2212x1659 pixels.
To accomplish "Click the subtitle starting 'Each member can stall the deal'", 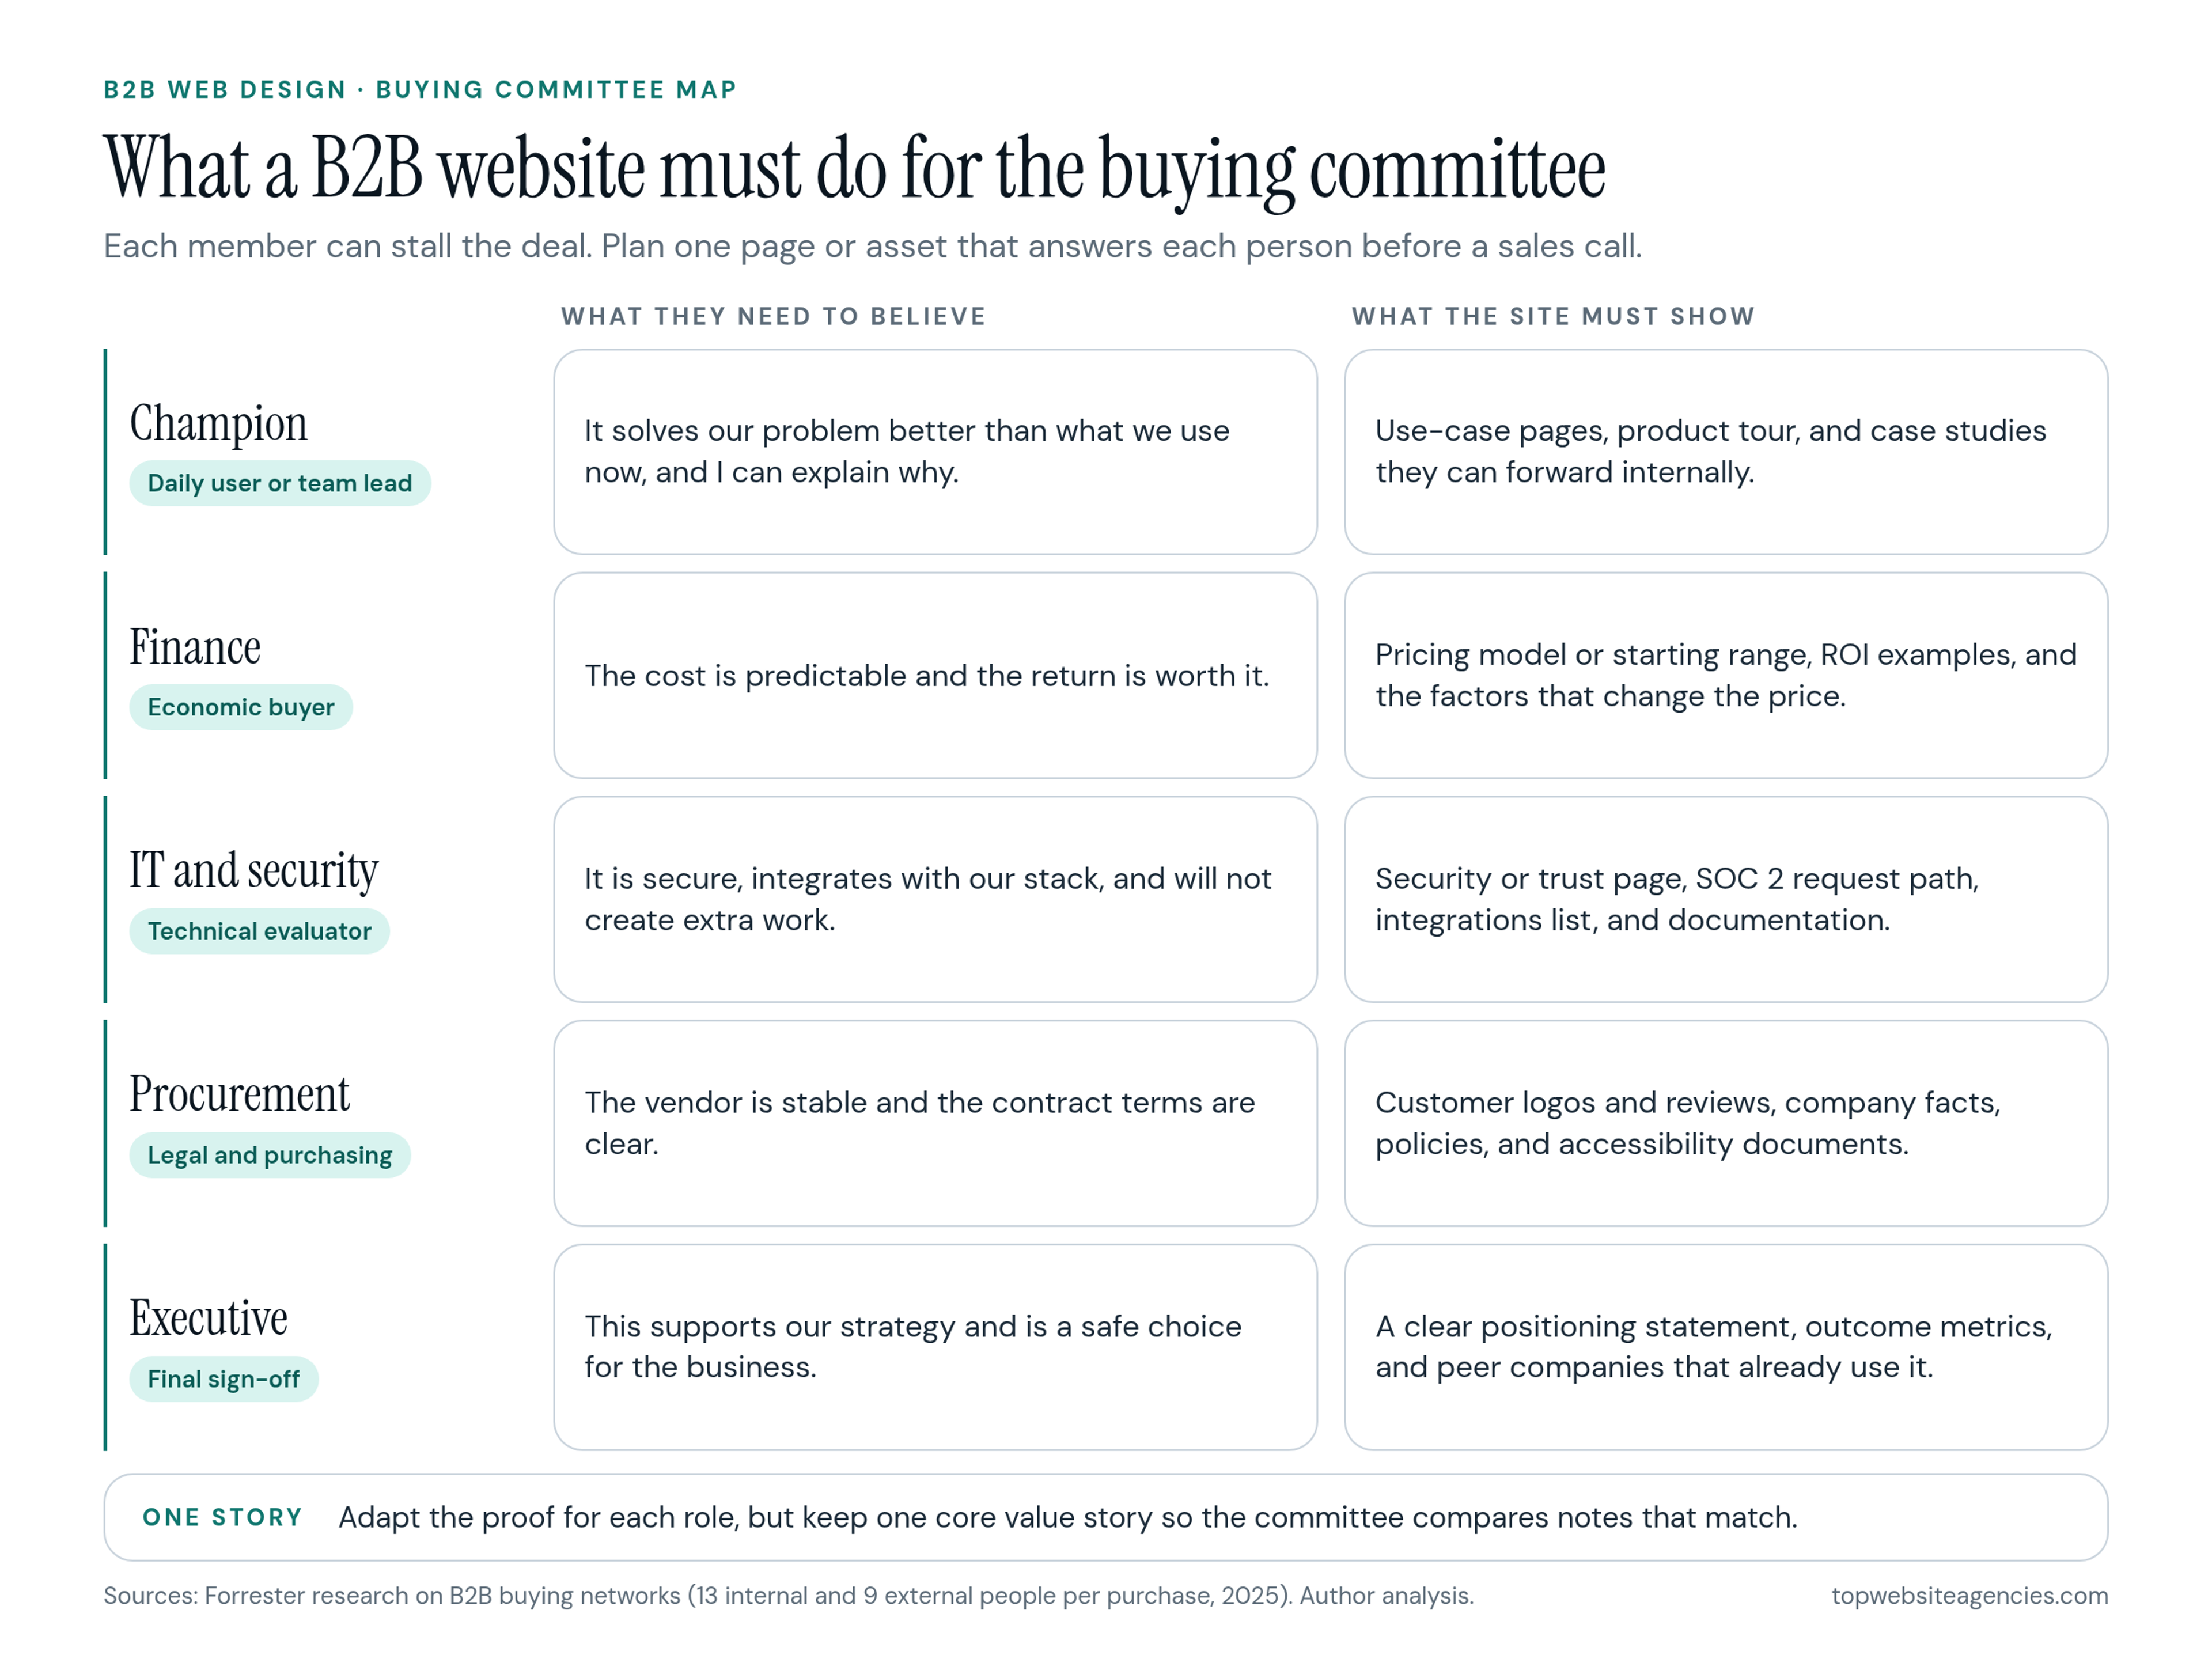I will 873,246.
